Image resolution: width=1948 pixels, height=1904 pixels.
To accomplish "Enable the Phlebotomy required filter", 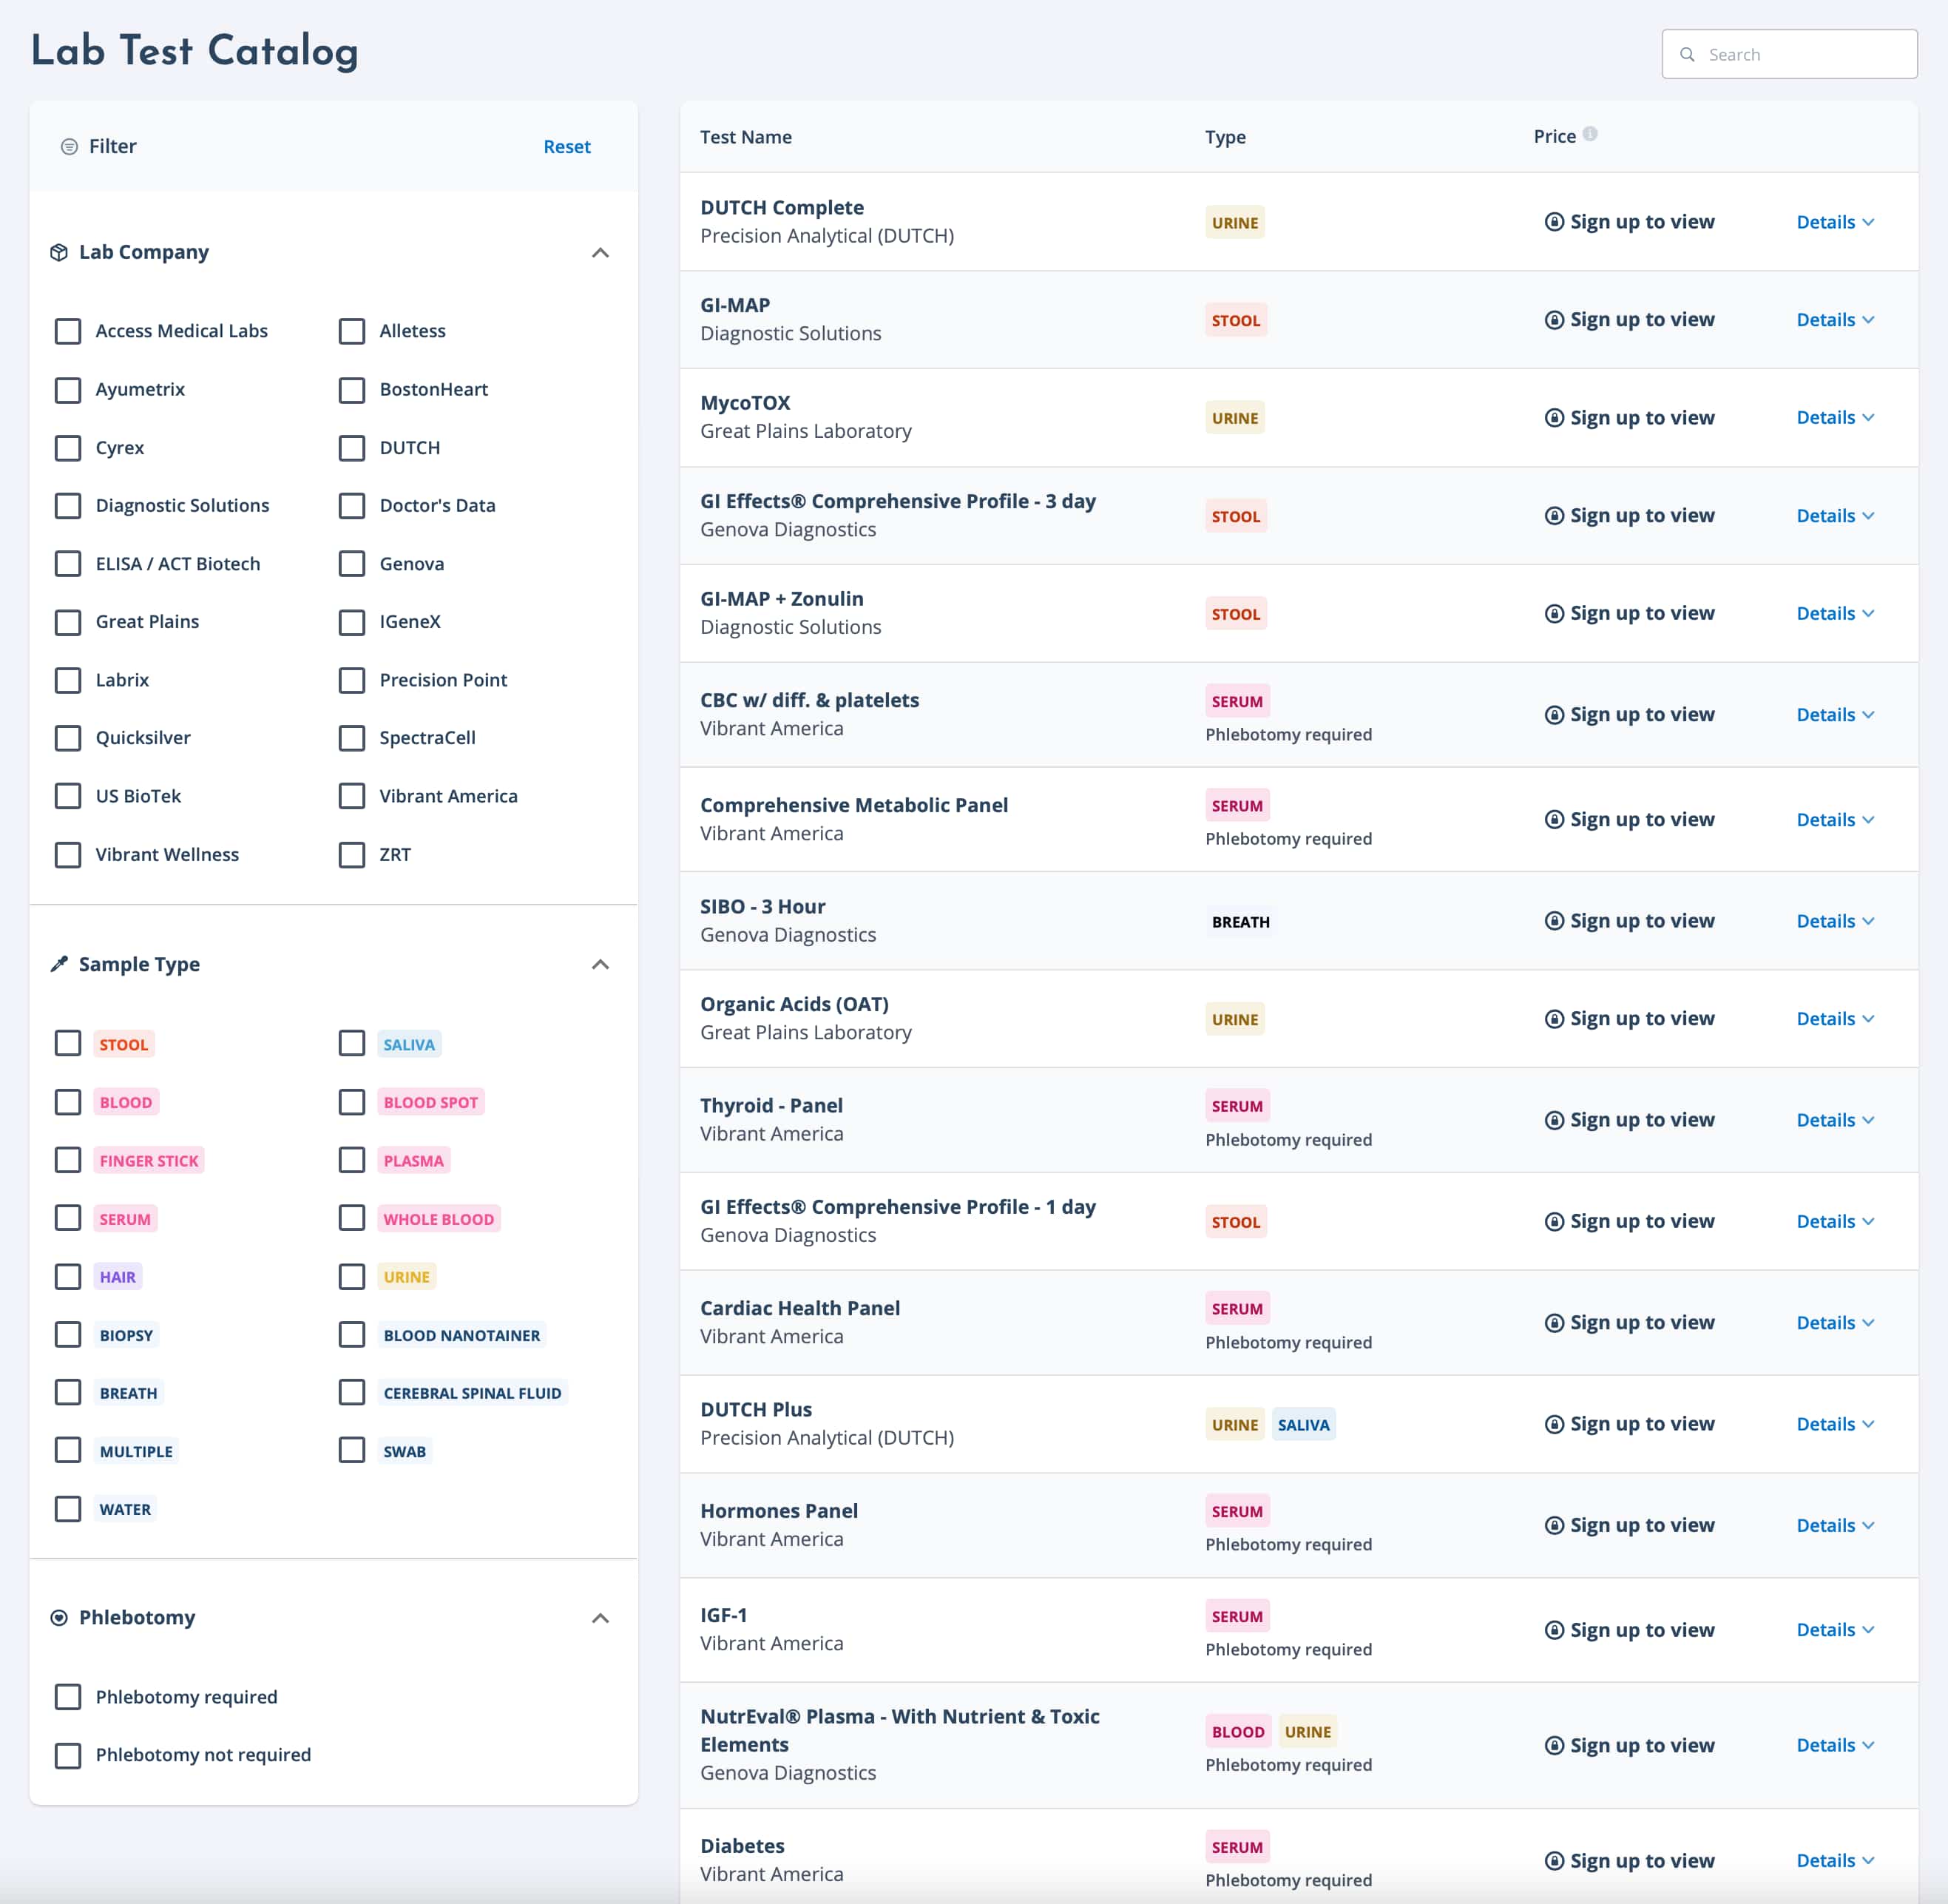I will pyautogui.click(x=68, y=1696).
